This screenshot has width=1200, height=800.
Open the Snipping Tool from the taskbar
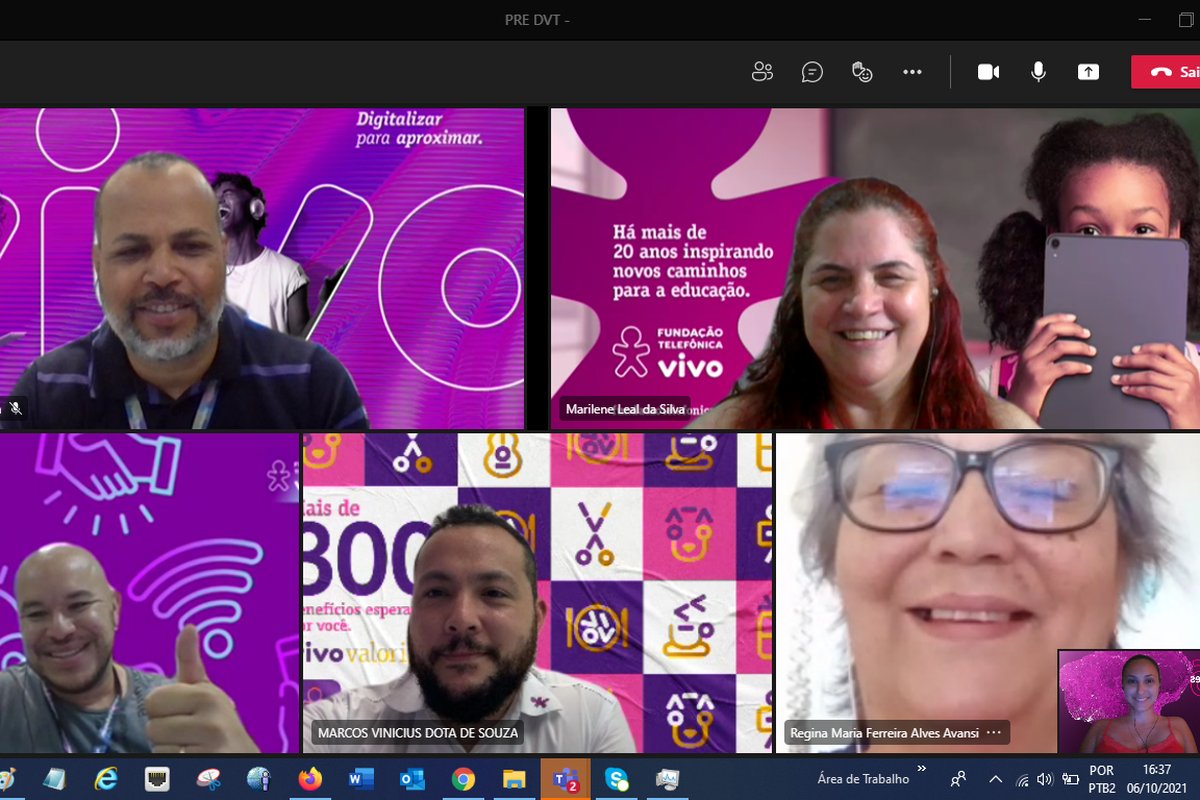tap(208, 779)
